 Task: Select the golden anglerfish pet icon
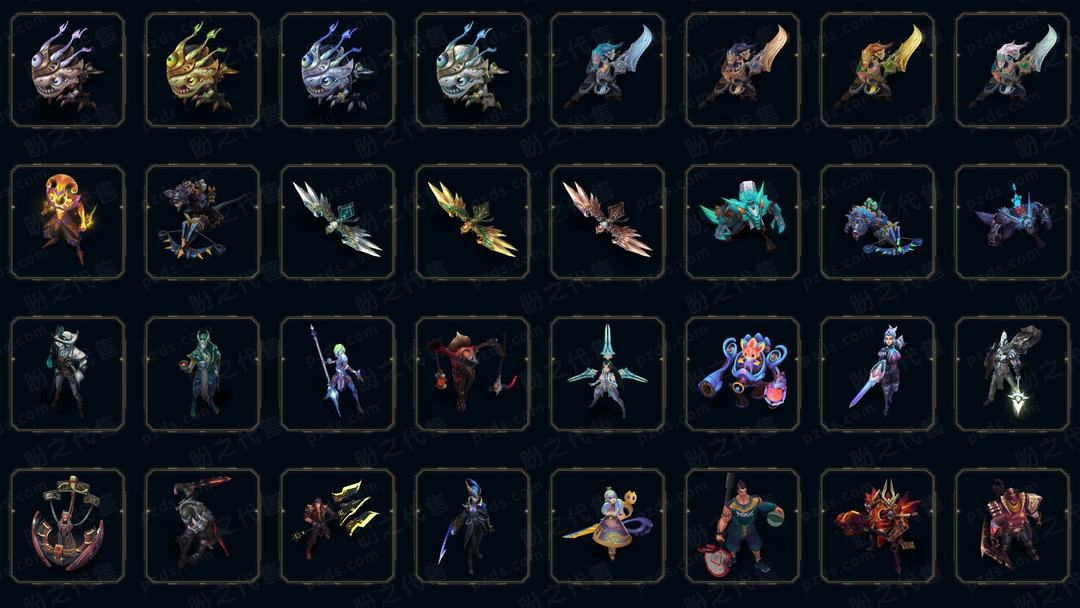point(202,70)
